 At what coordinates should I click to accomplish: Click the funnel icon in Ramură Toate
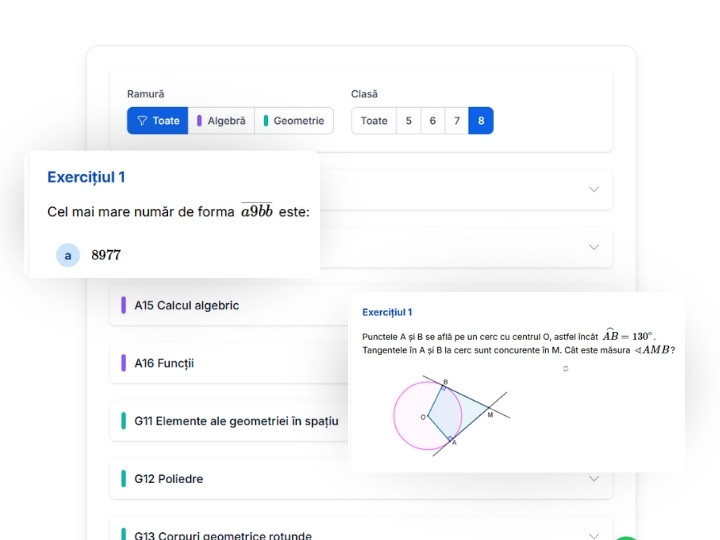(x=142, y=121)
